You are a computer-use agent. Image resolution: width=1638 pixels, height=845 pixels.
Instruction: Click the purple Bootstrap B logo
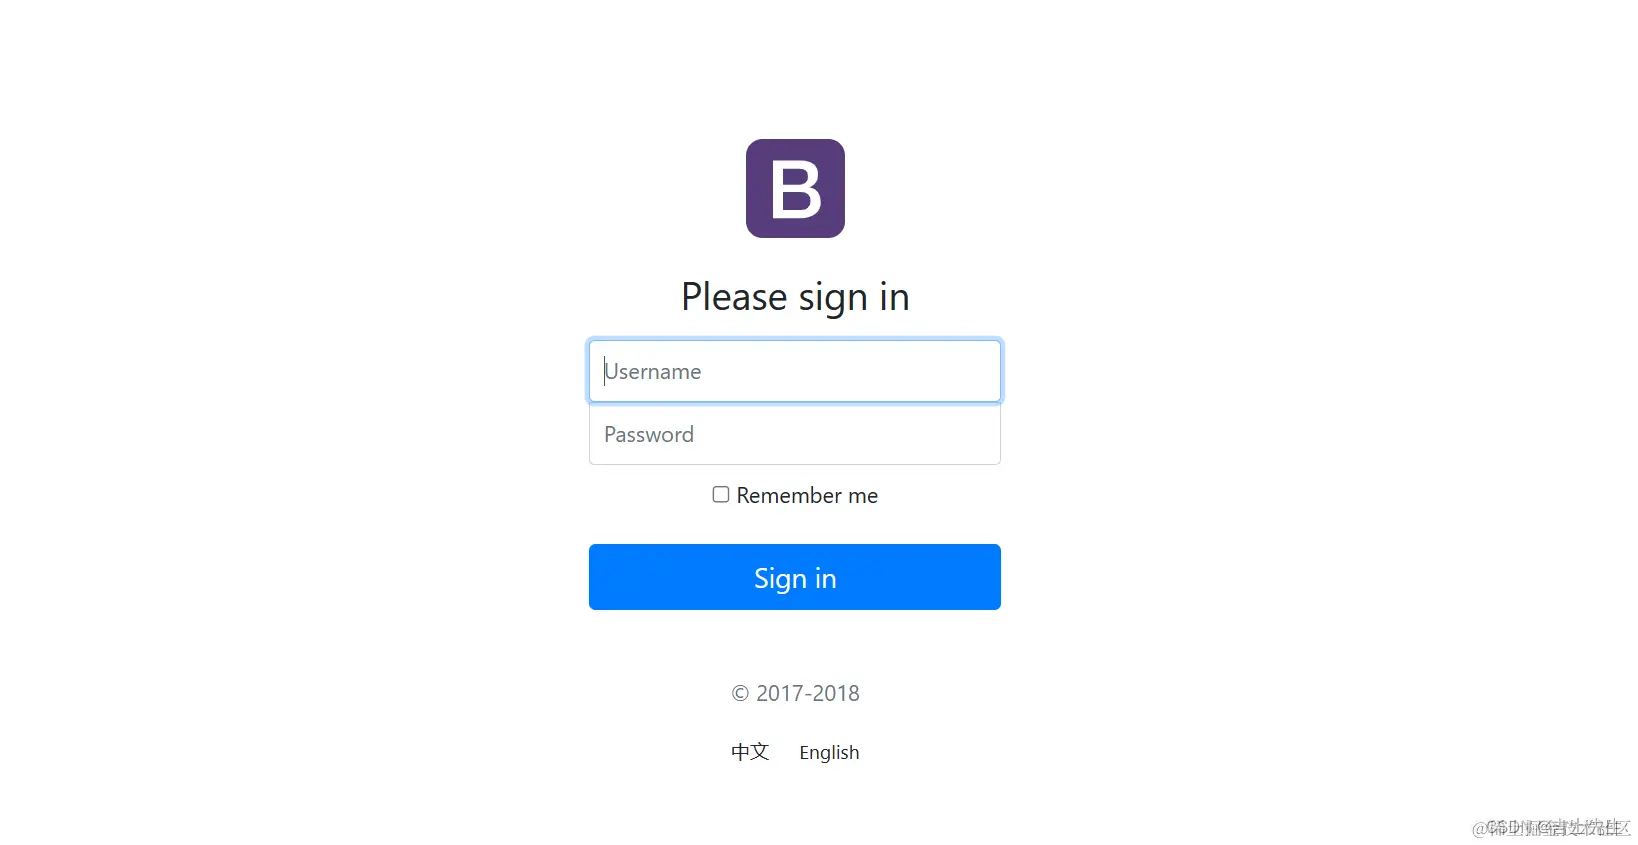(x=795, y=188)
